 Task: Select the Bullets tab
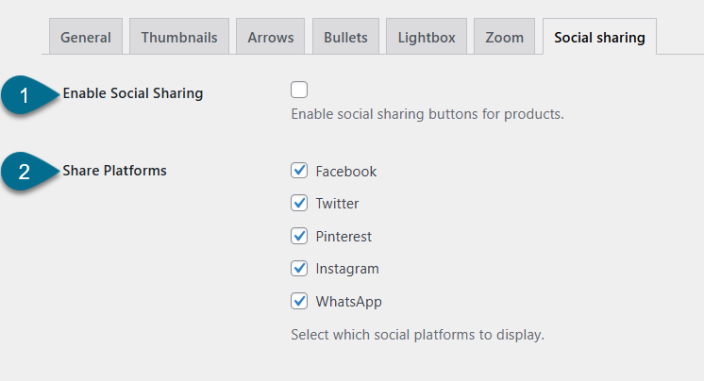point(346,37)
